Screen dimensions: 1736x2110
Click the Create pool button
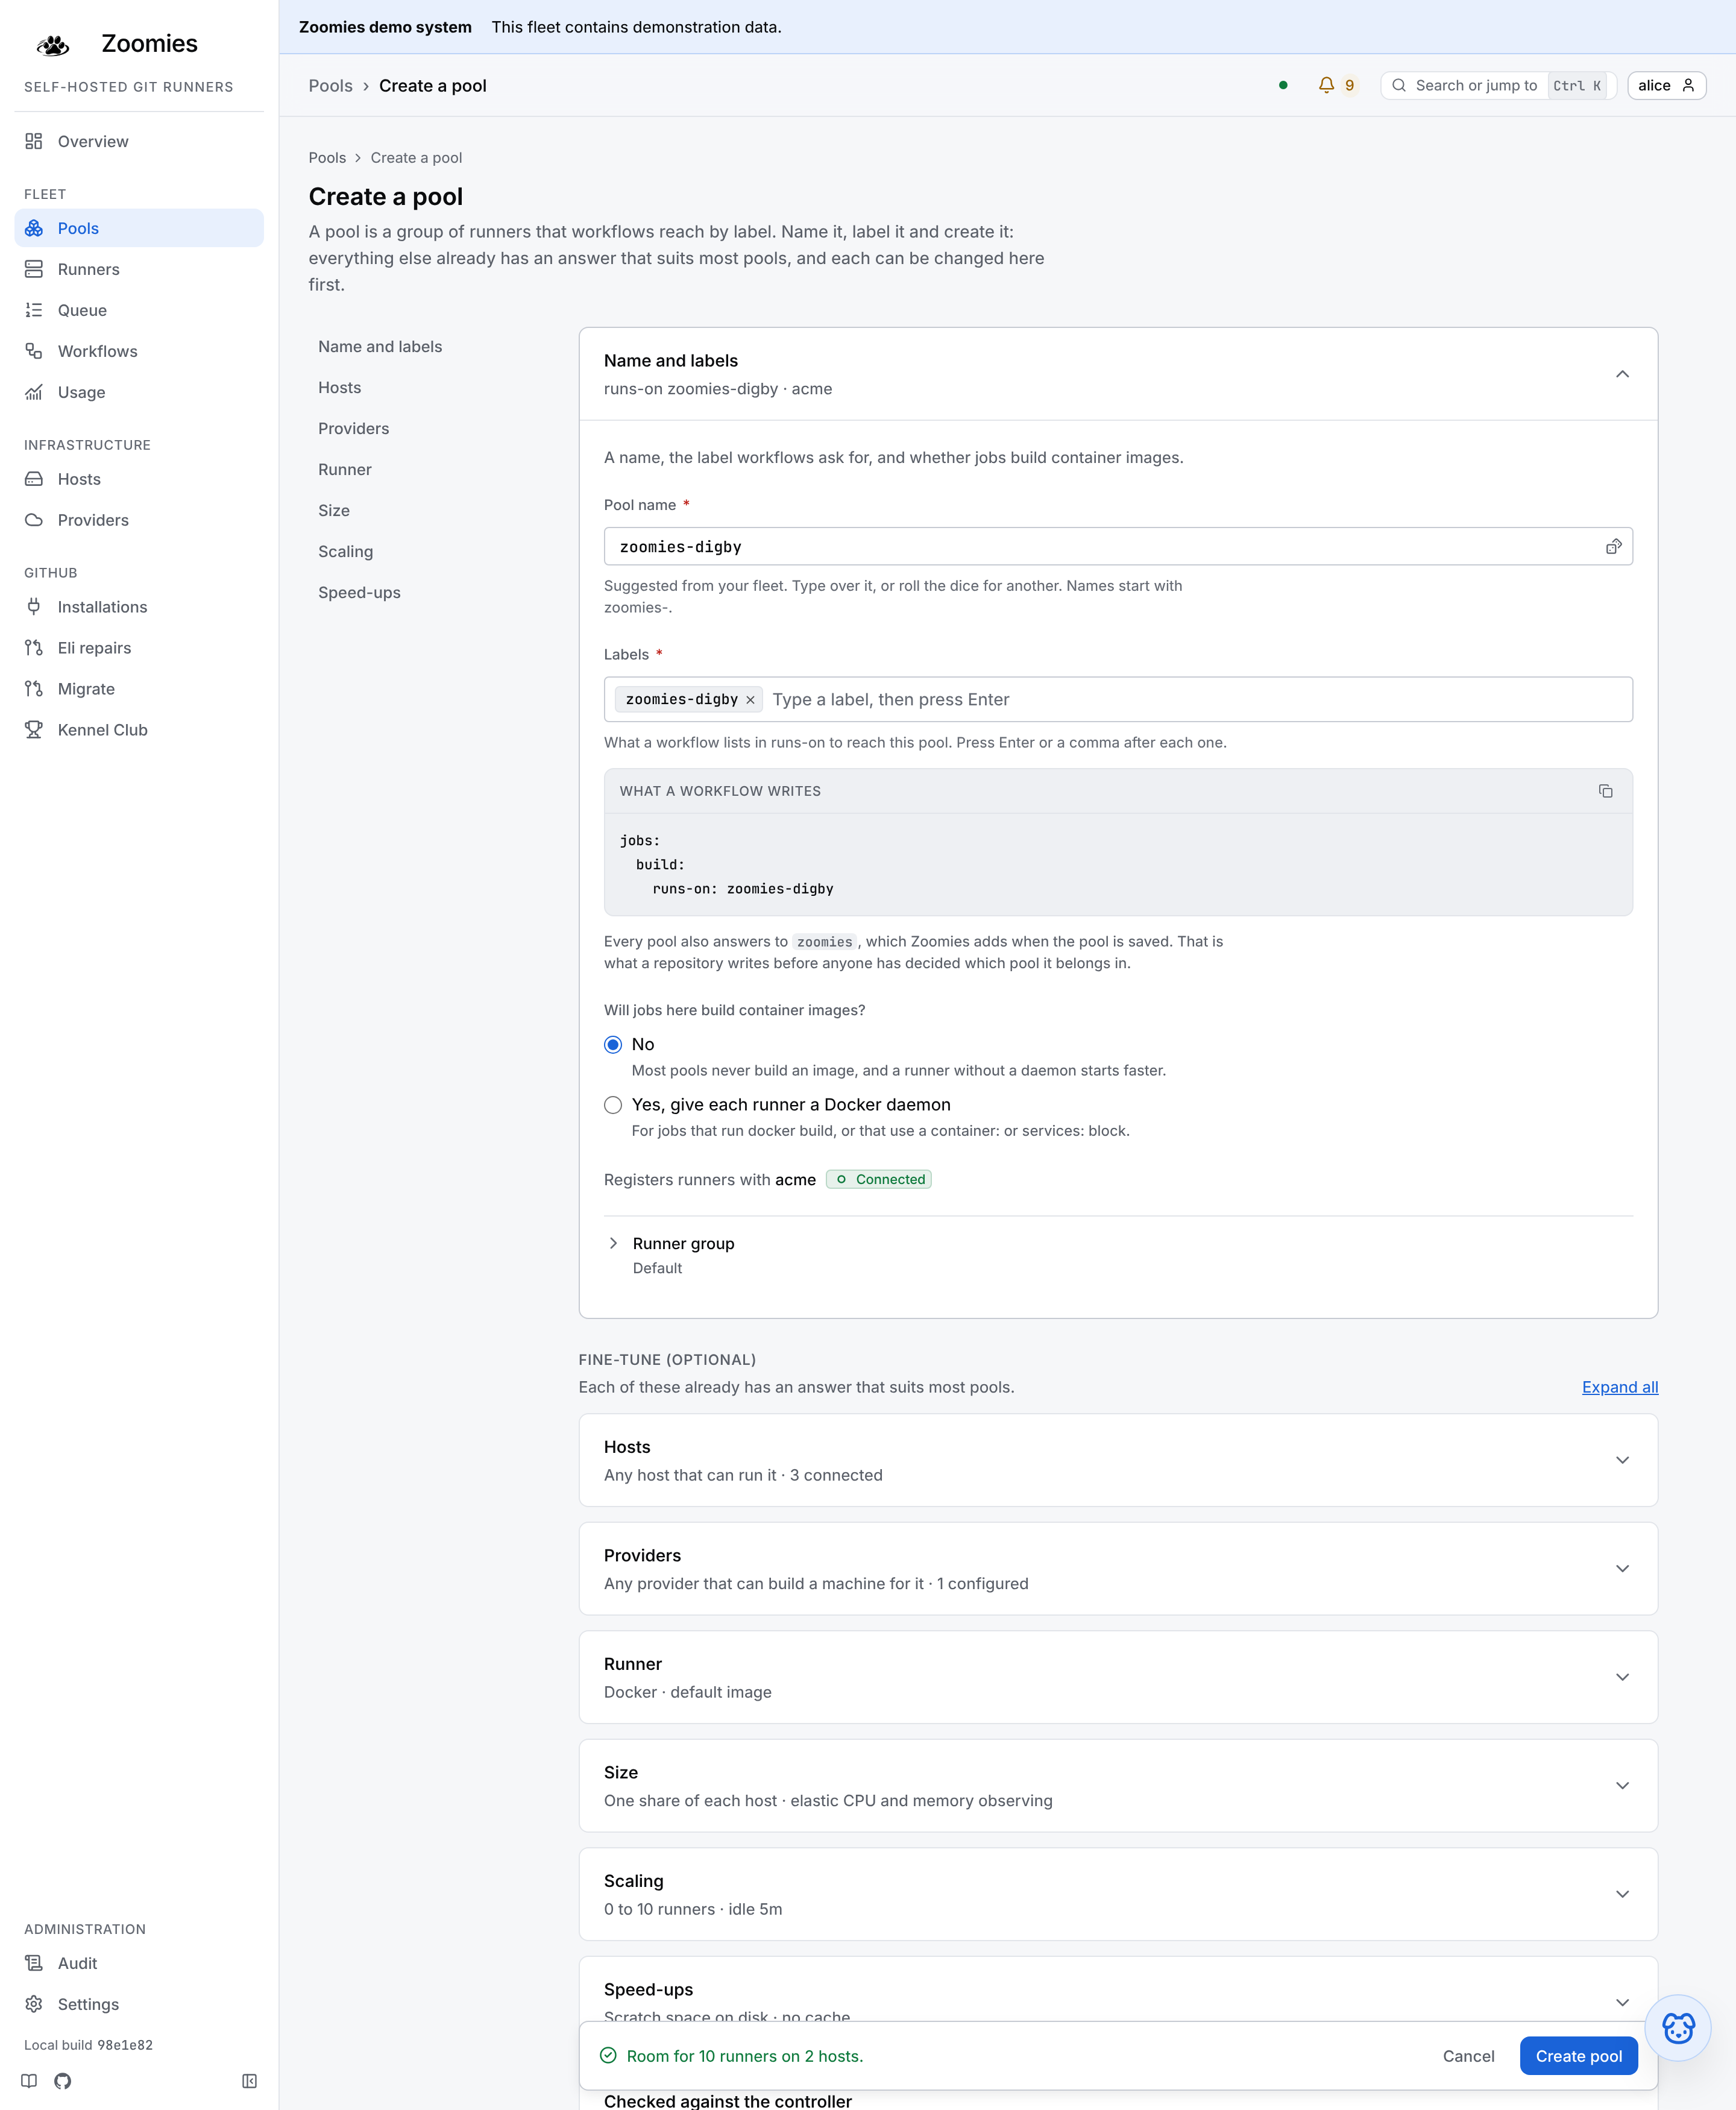pos(1578,2056)
